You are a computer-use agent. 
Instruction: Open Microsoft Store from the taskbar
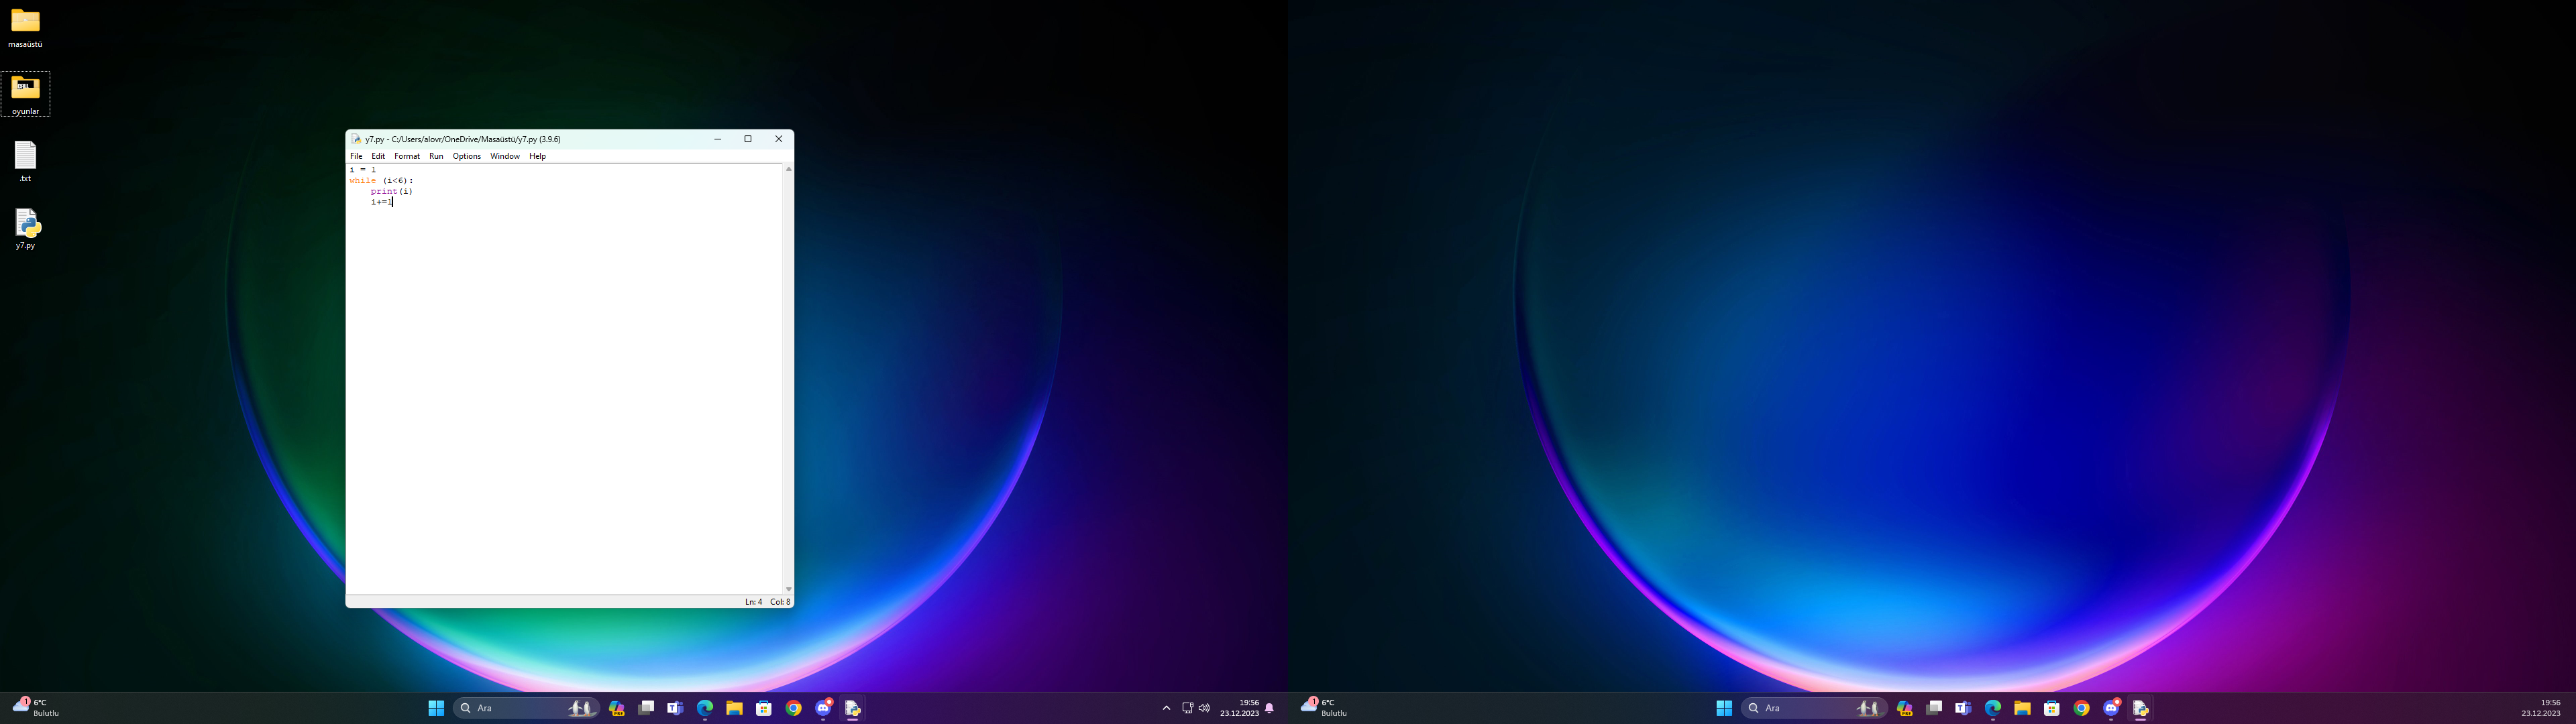click(x=763, y=707)
